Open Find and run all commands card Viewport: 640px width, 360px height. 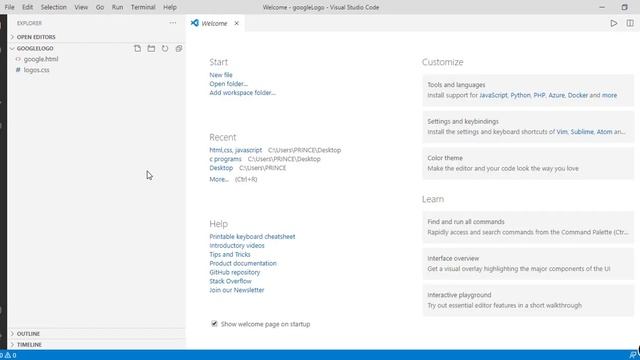[x=528, y=227]
